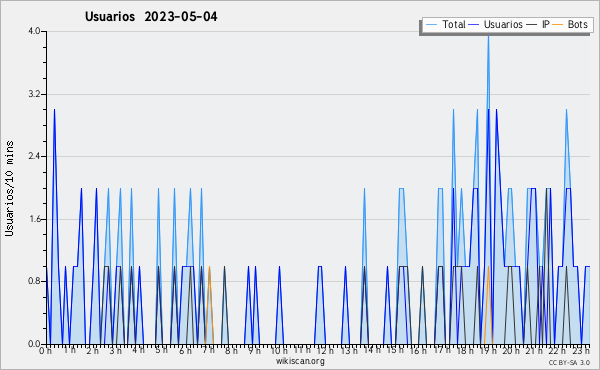
Task: Click the '7 h' x-axis label
Action: 208,350
